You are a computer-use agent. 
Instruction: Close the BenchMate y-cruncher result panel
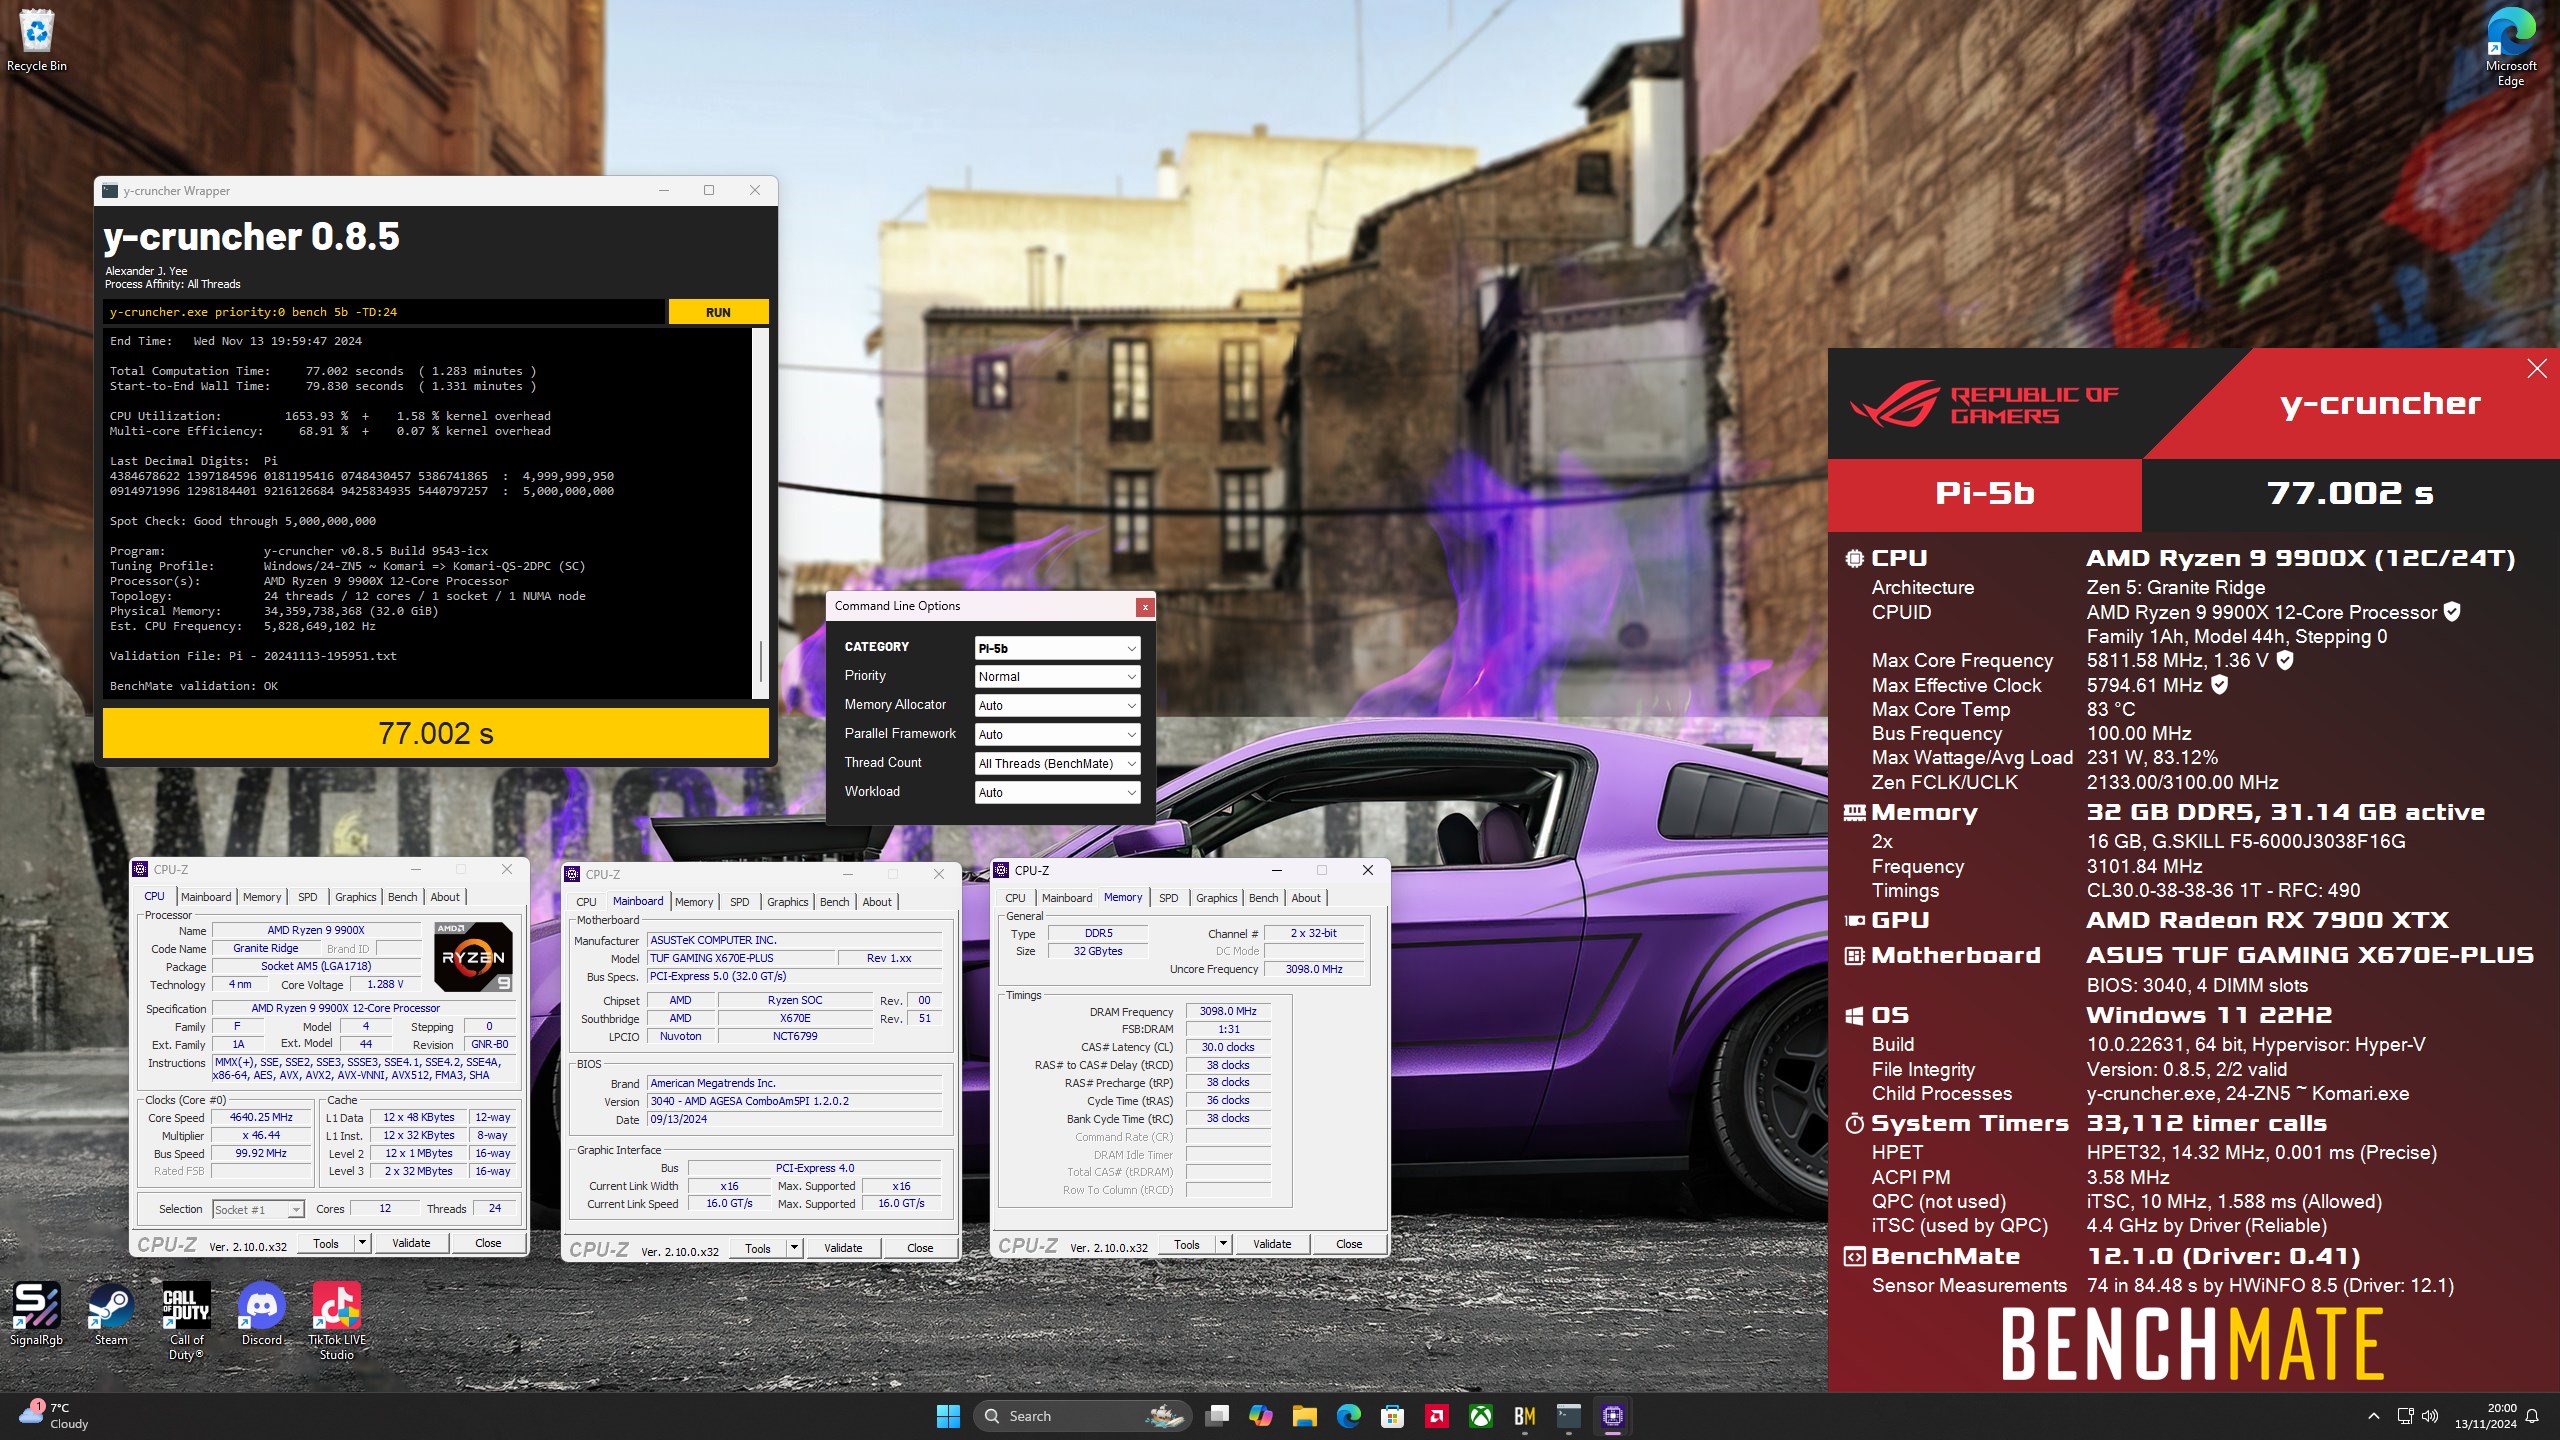tap(2537, 369)
